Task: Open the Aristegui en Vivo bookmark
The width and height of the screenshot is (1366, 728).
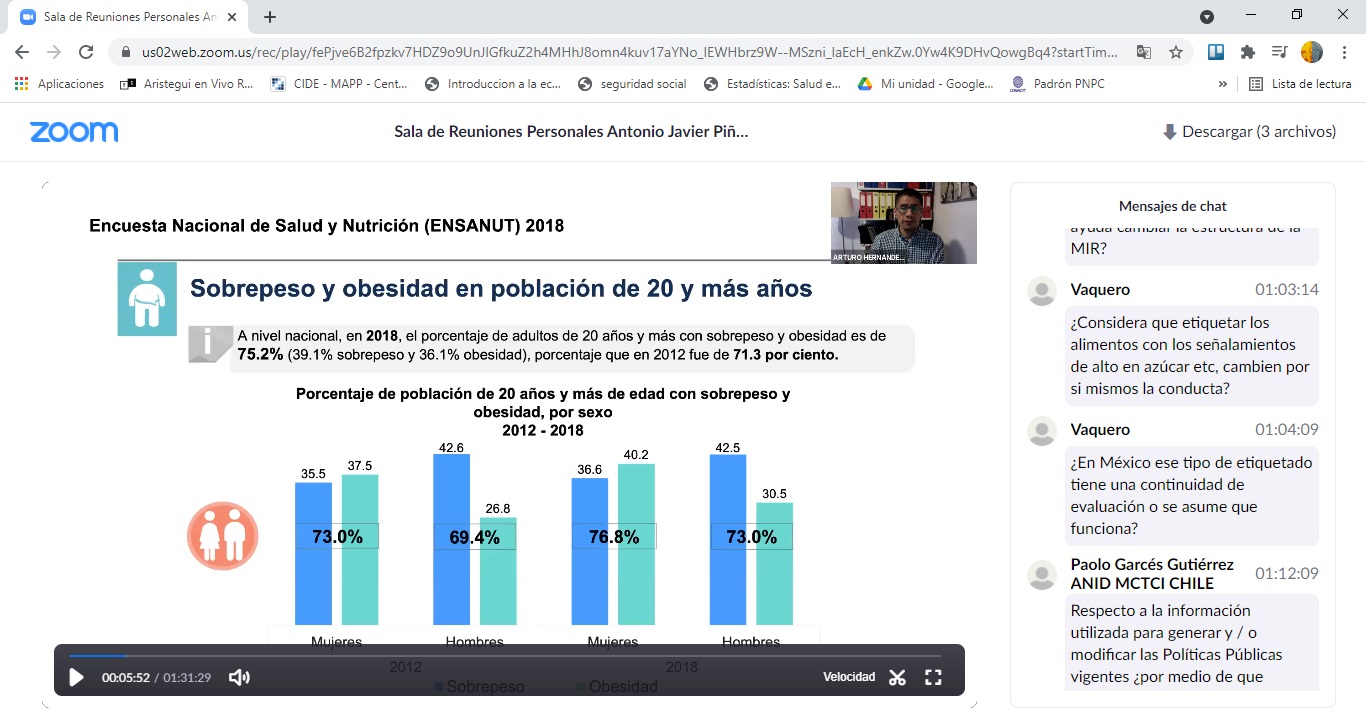Action: 186,84
